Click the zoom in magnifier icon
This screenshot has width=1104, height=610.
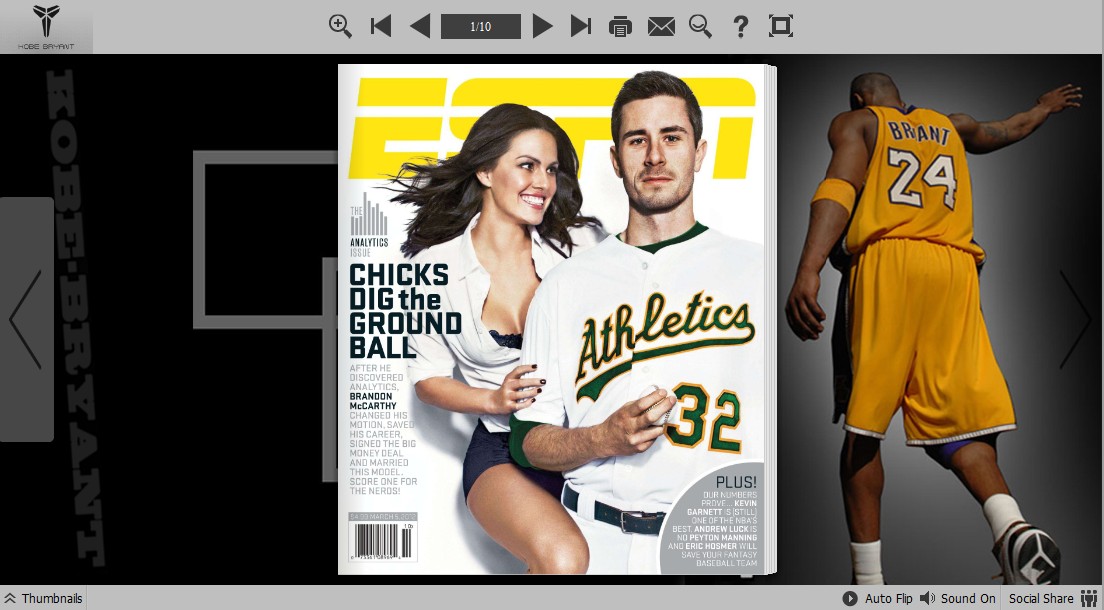coord(340,27)
